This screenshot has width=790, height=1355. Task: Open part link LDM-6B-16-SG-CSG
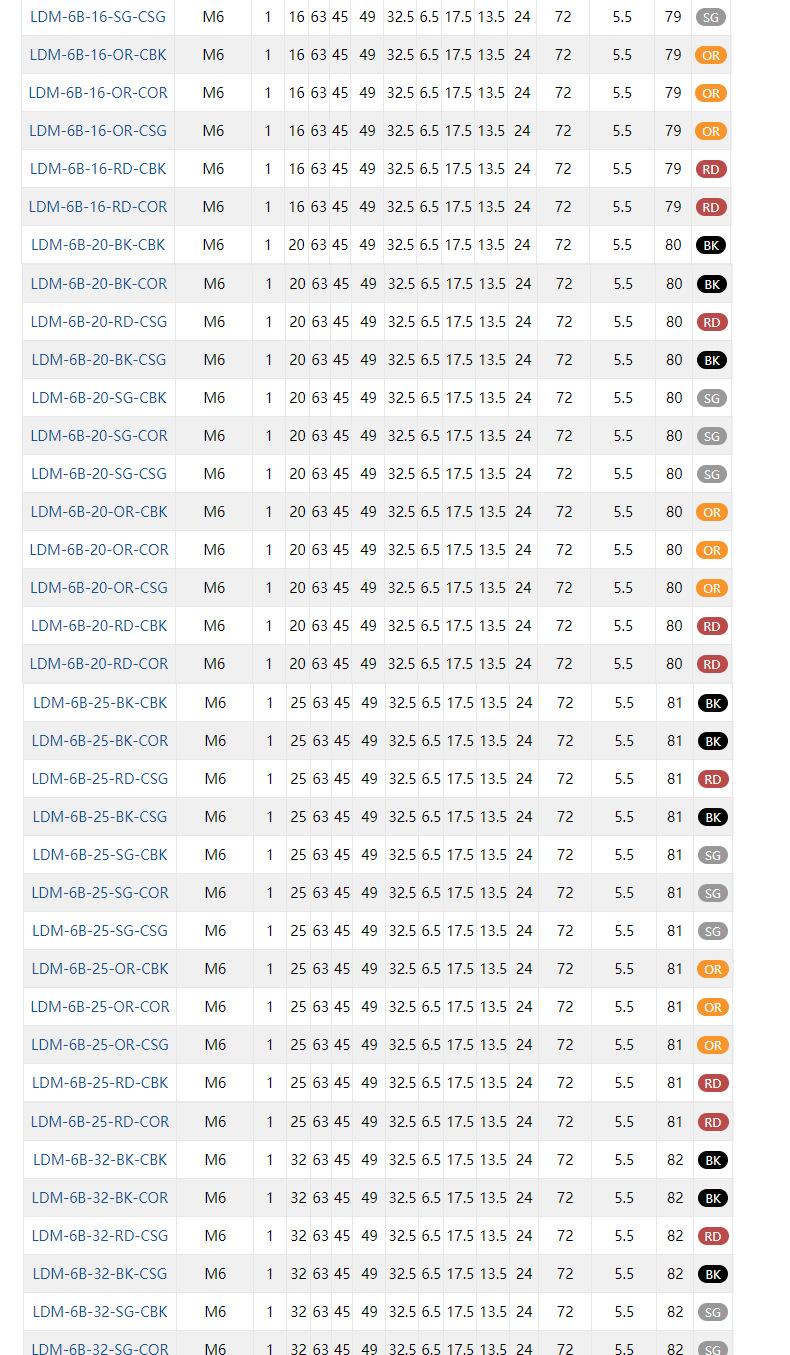[x=98, y=17]
